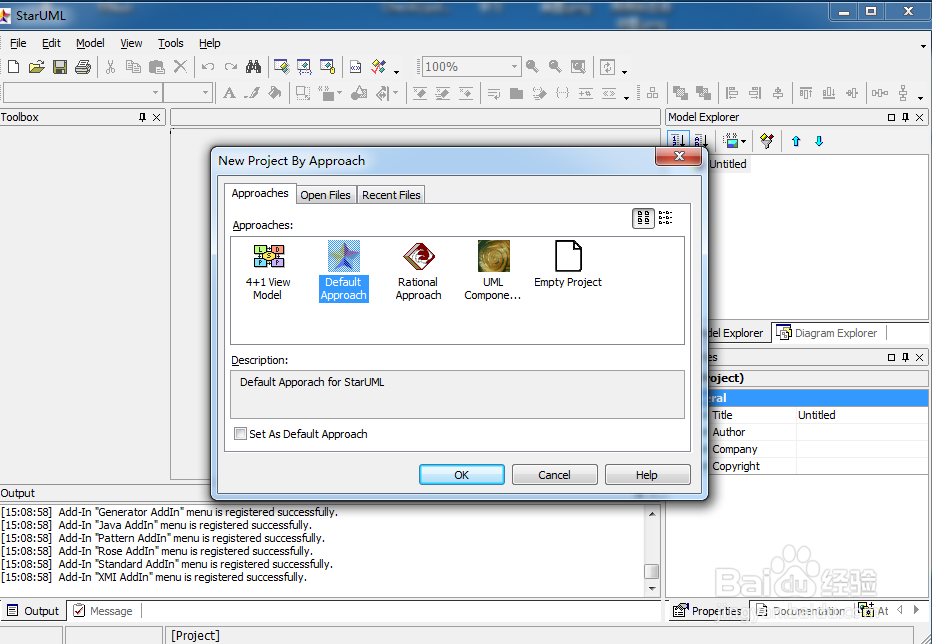Switch dialog to list view

pos(666,218)
